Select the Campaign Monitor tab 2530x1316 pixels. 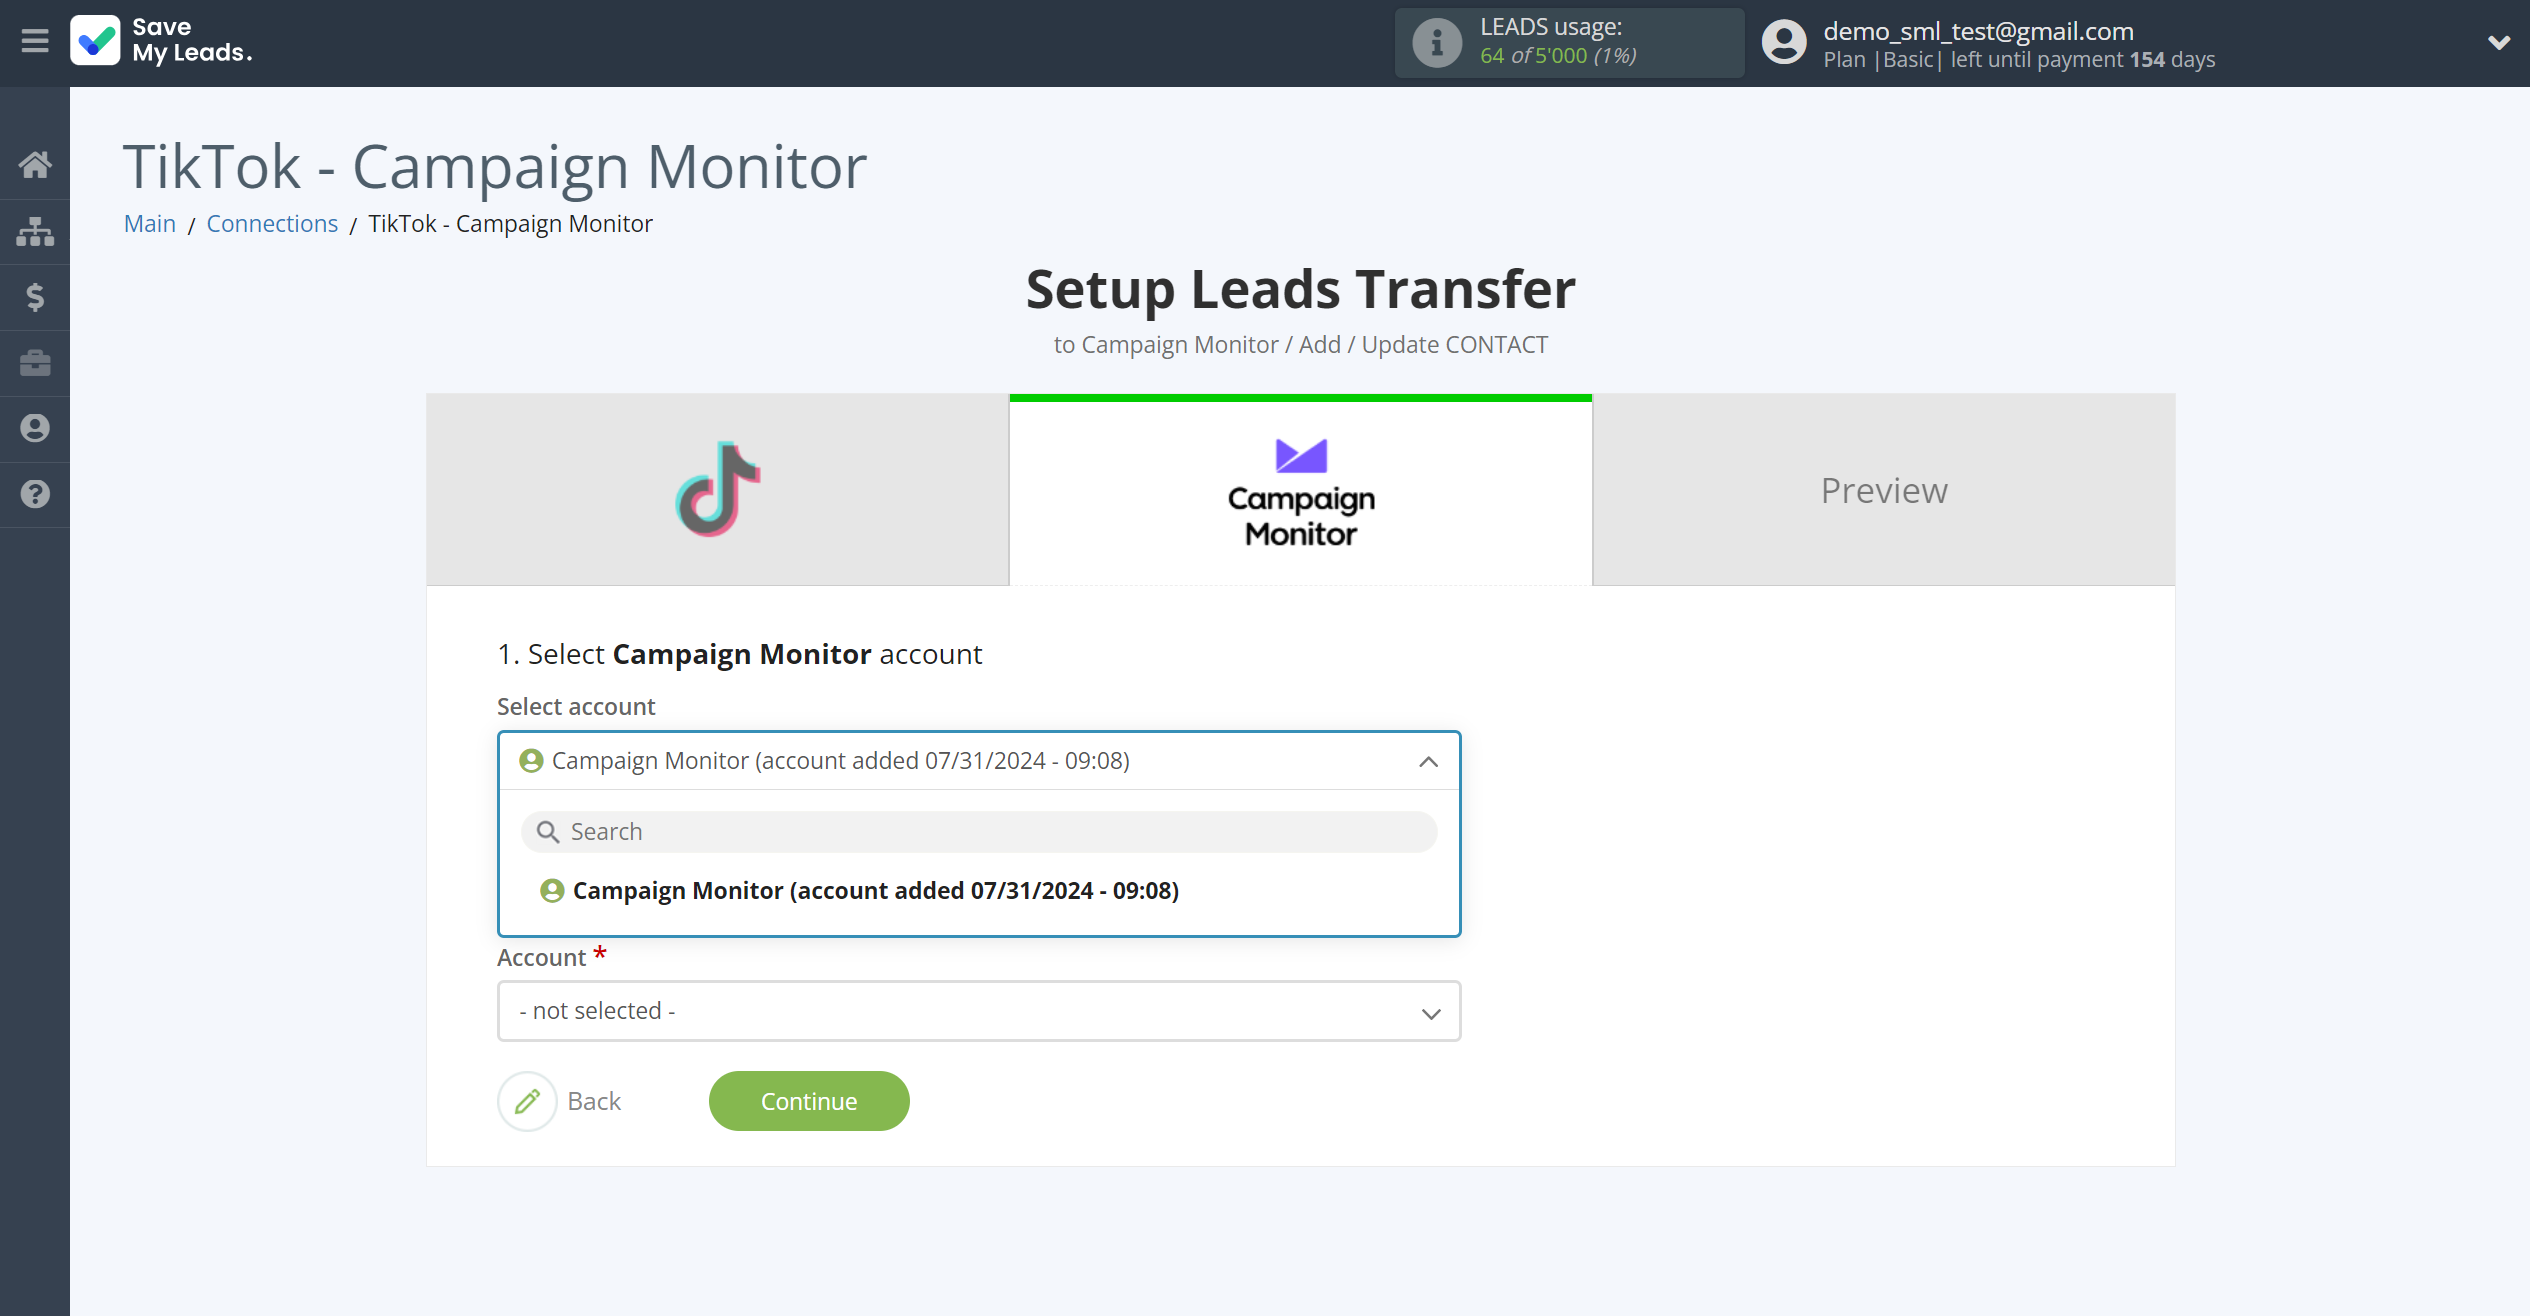(x=1300, y=490)
